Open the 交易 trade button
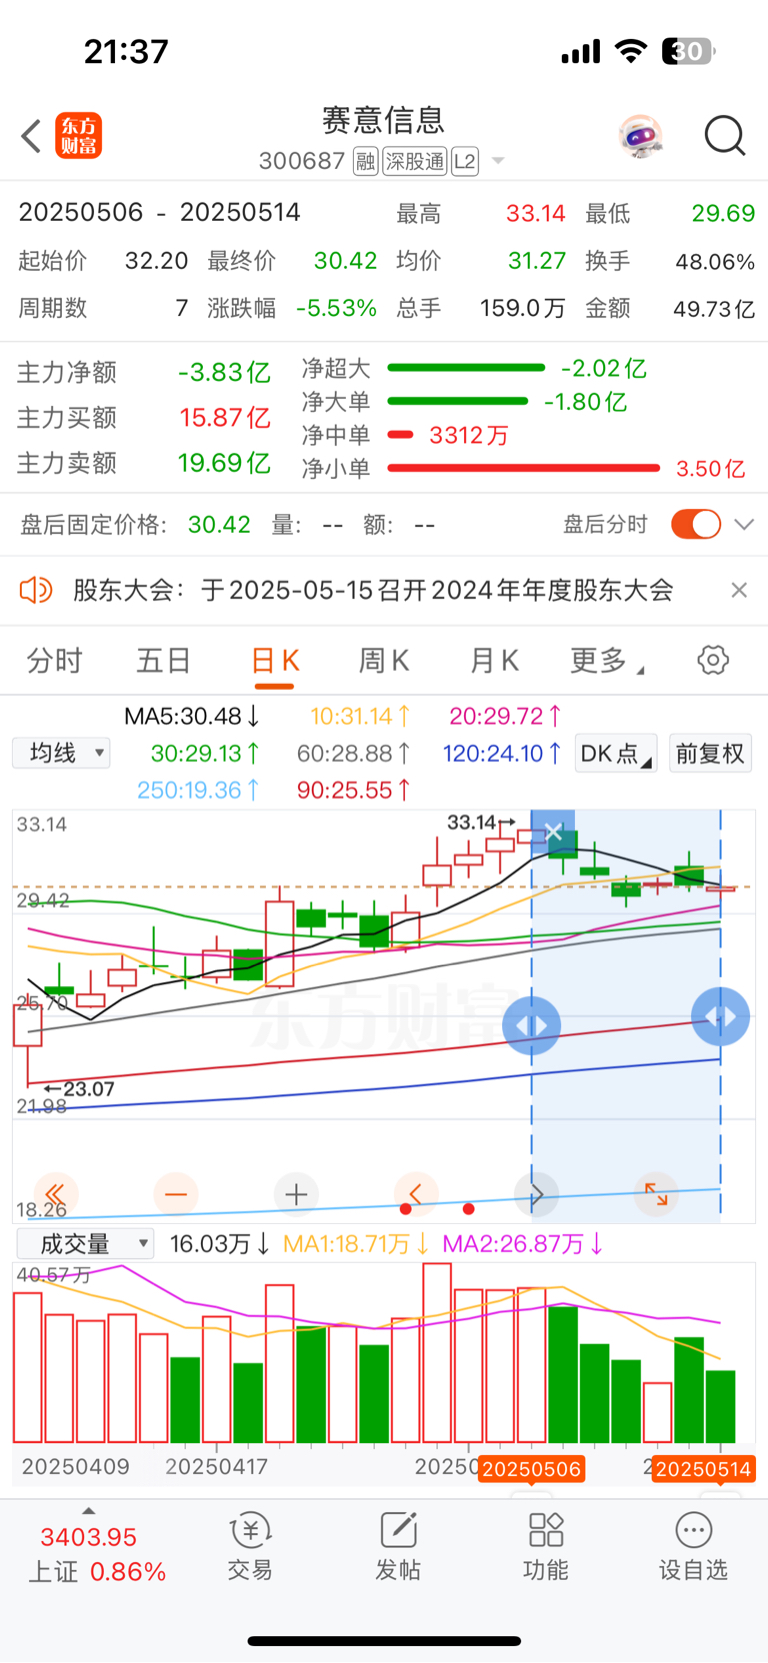Viewport: 768px width, 1663px height. (250, 1546)
